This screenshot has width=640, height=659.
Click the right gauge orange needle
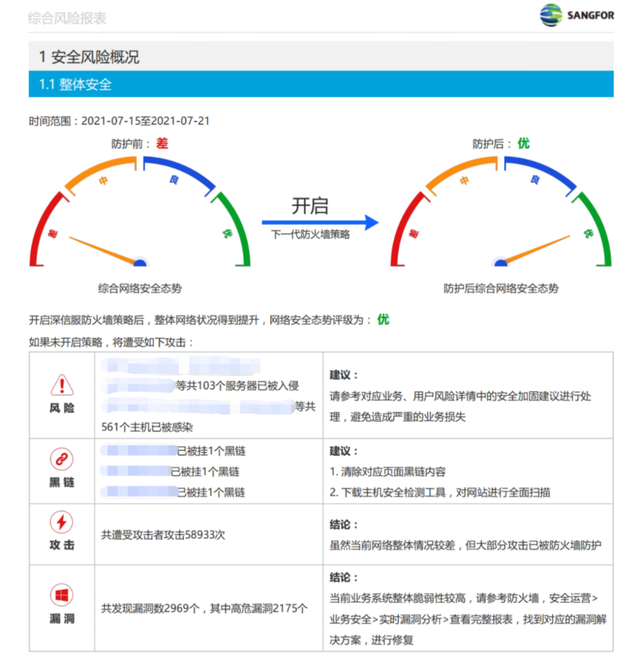(x=537, y=250)
